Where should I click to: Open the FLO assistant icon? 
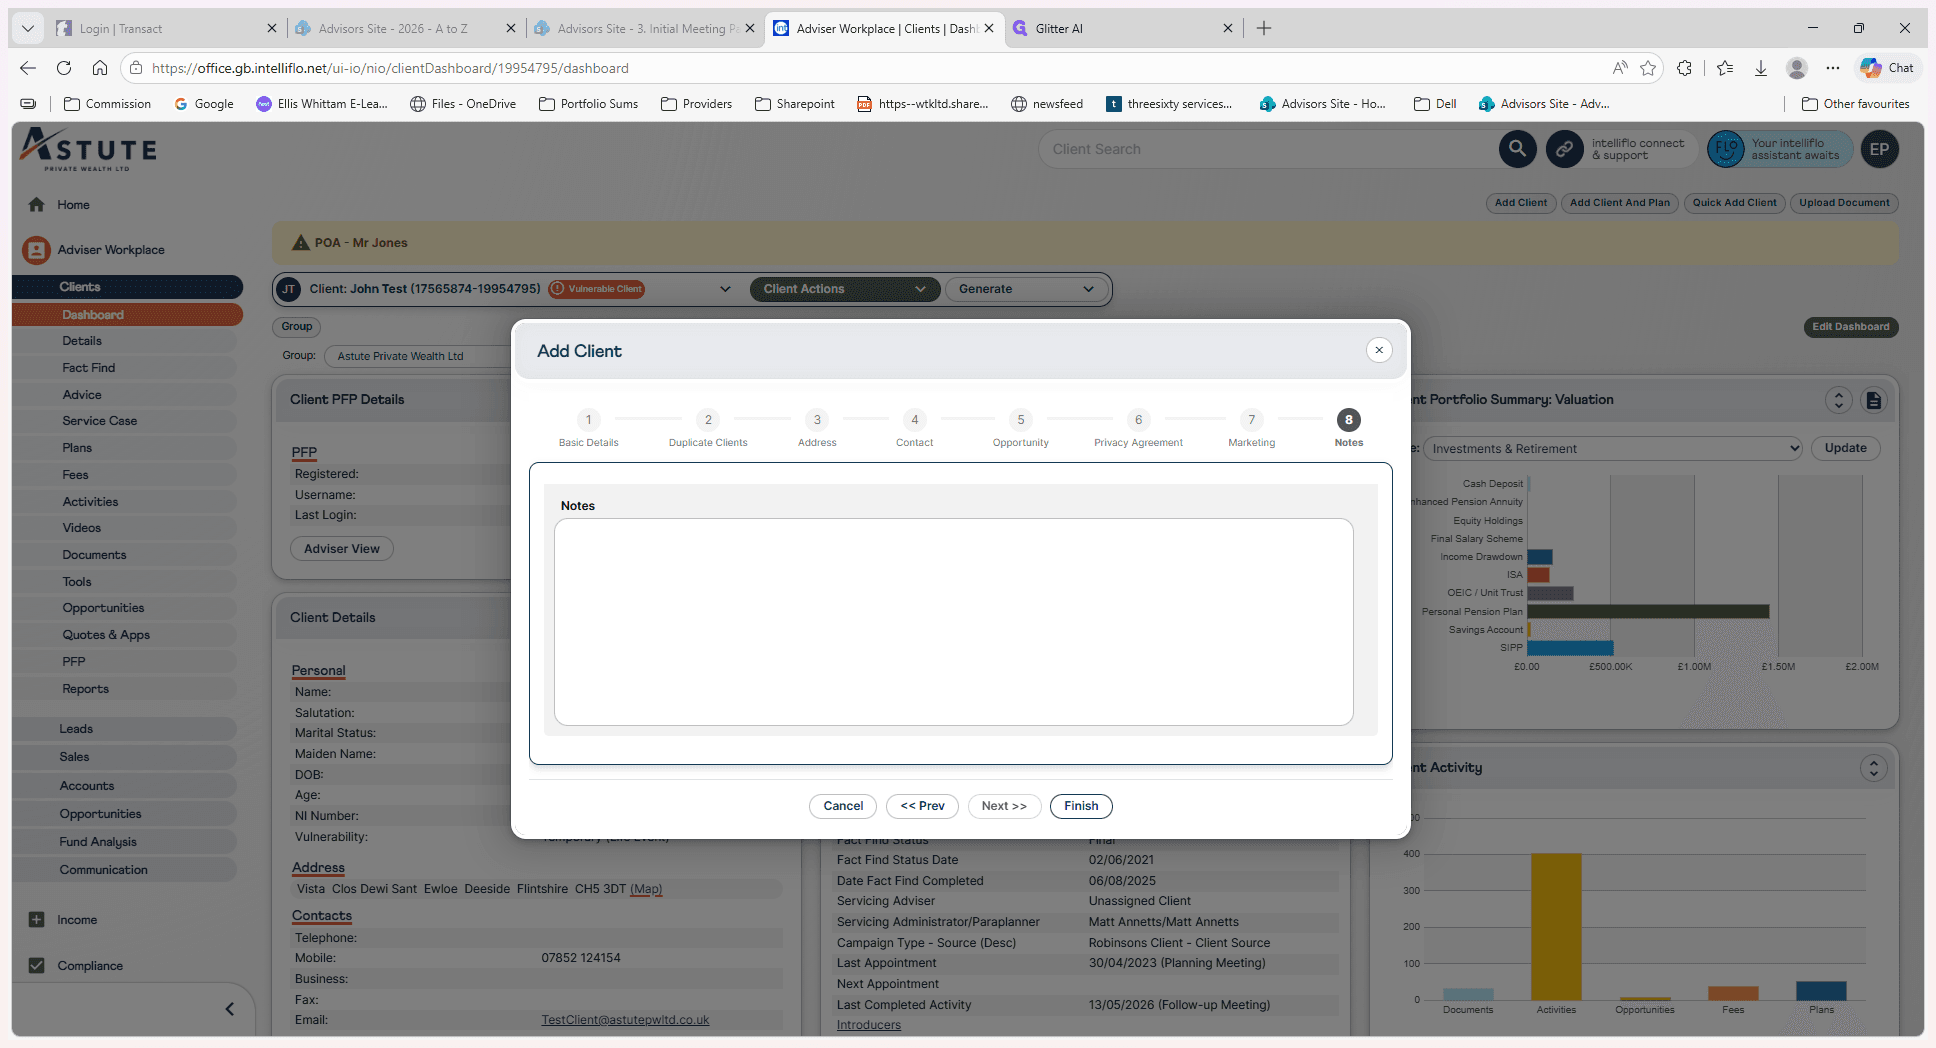pos(1725,149)
